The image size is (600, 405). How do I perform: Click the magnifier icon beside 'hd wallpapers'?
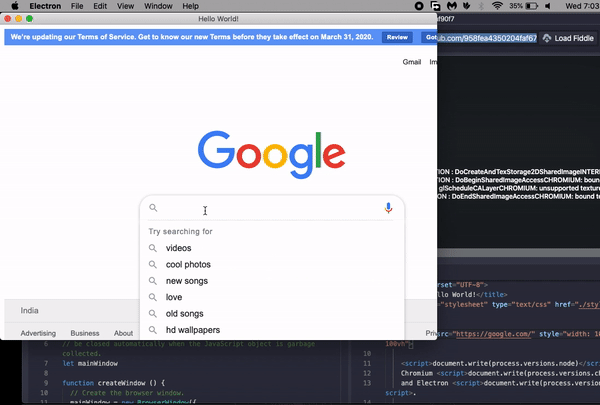(153, 330)
